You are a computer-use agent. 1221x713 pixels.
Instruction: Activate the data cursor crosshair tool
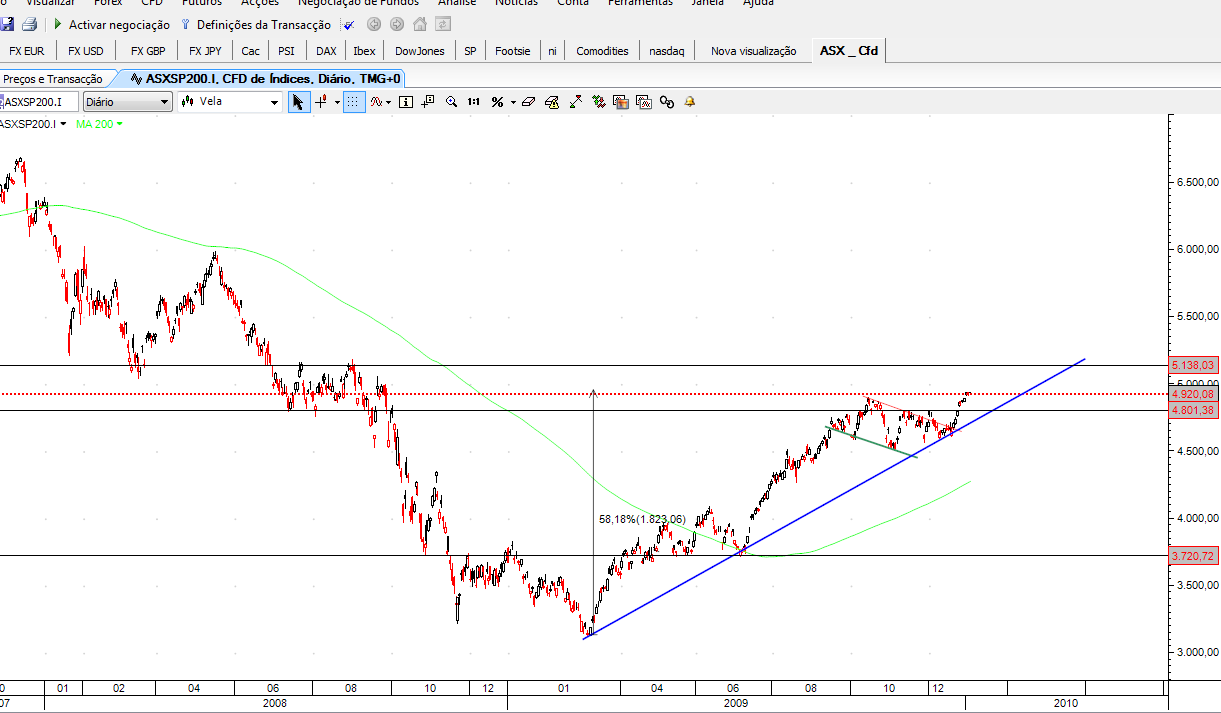click(428, 101)
